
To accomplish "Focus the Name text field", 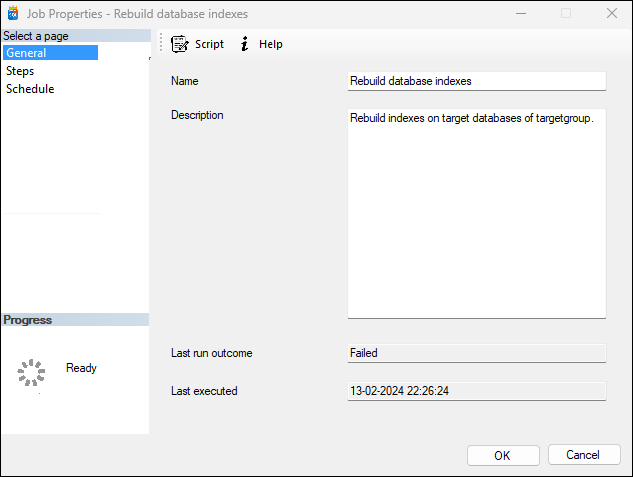I will click(476, 81).
